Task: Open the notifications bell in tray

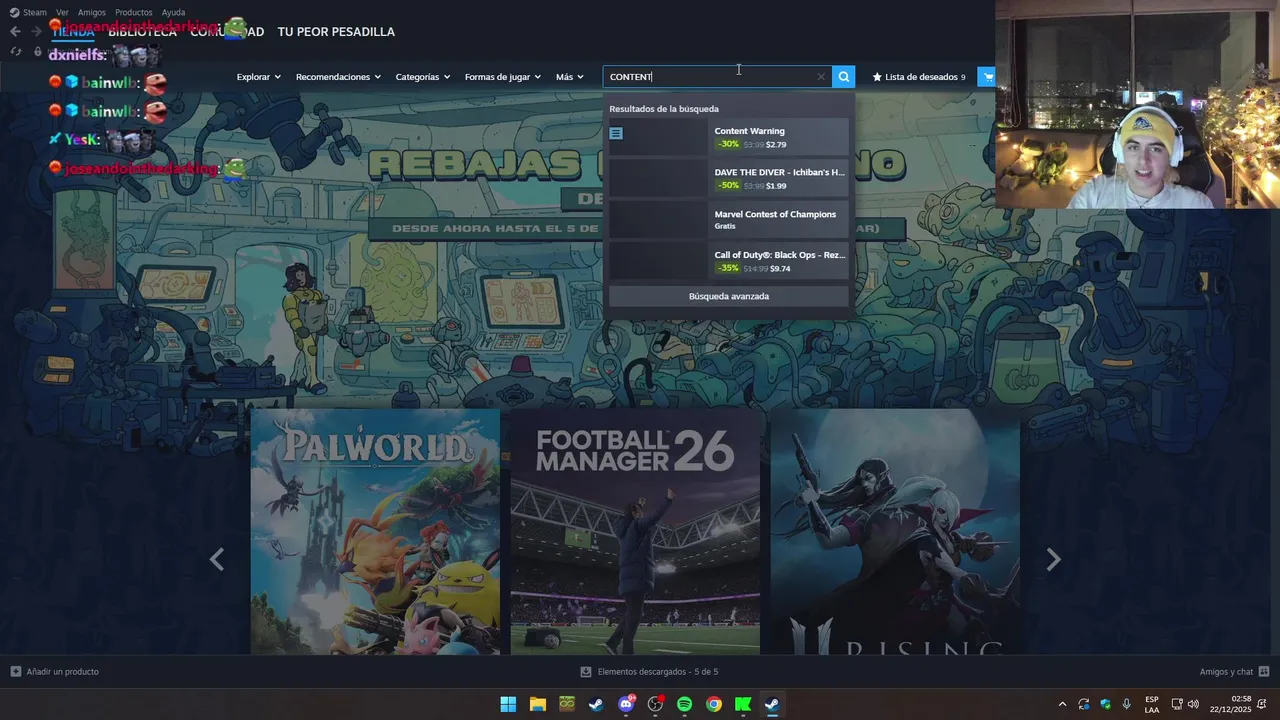Action: 1263,704
